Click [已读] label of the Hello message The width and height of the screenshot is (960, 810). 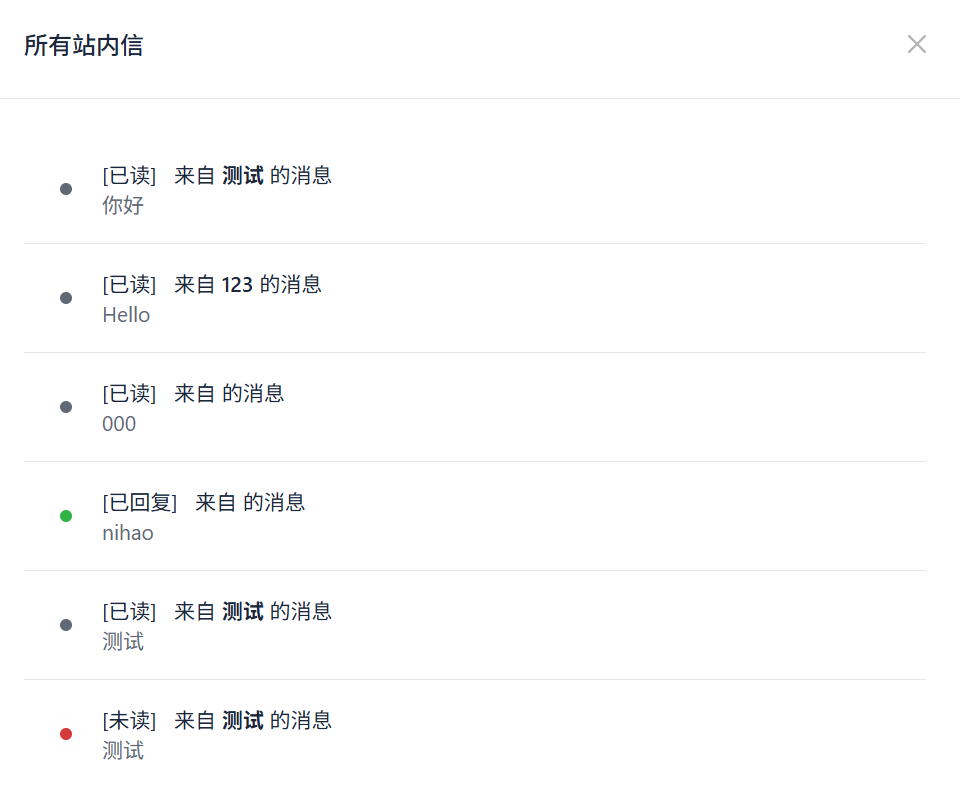coord(129,285)
